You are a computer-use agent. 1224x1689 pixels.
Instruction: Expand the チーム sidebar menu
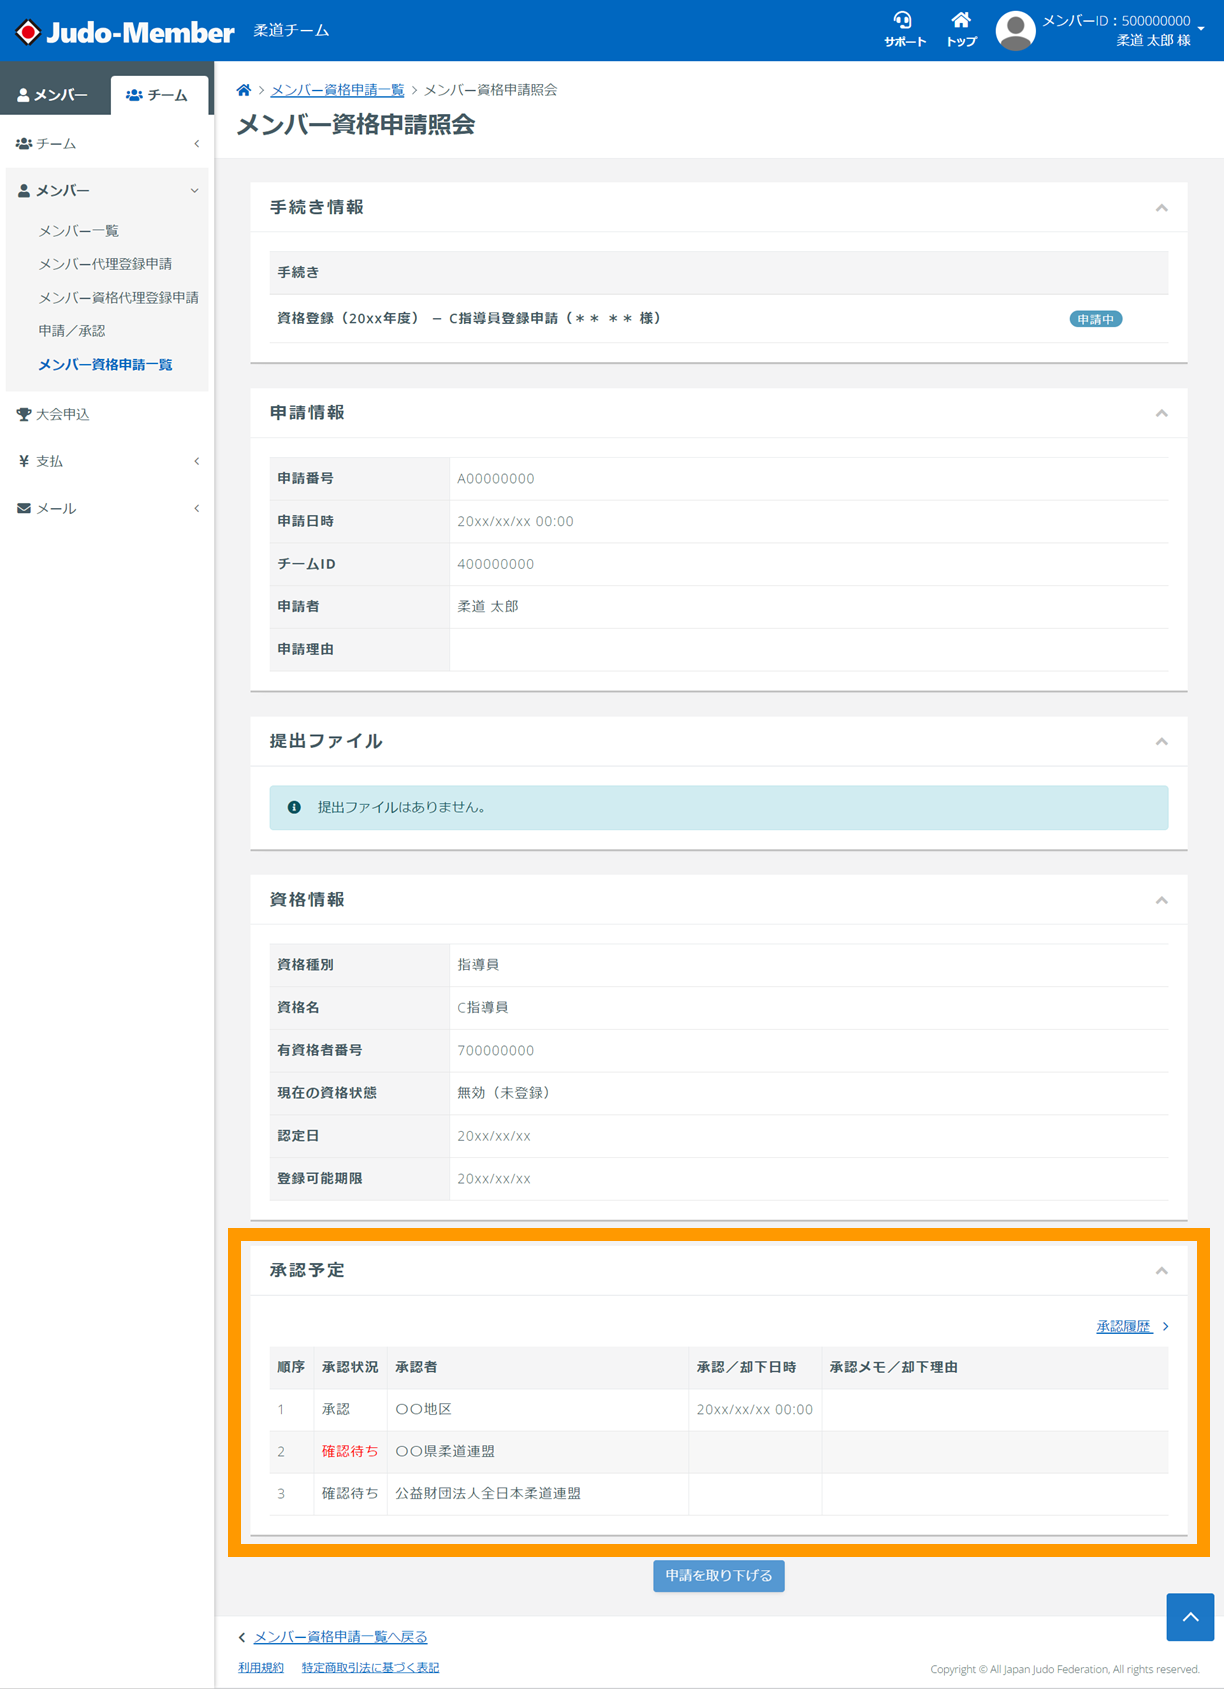(107, 144)
